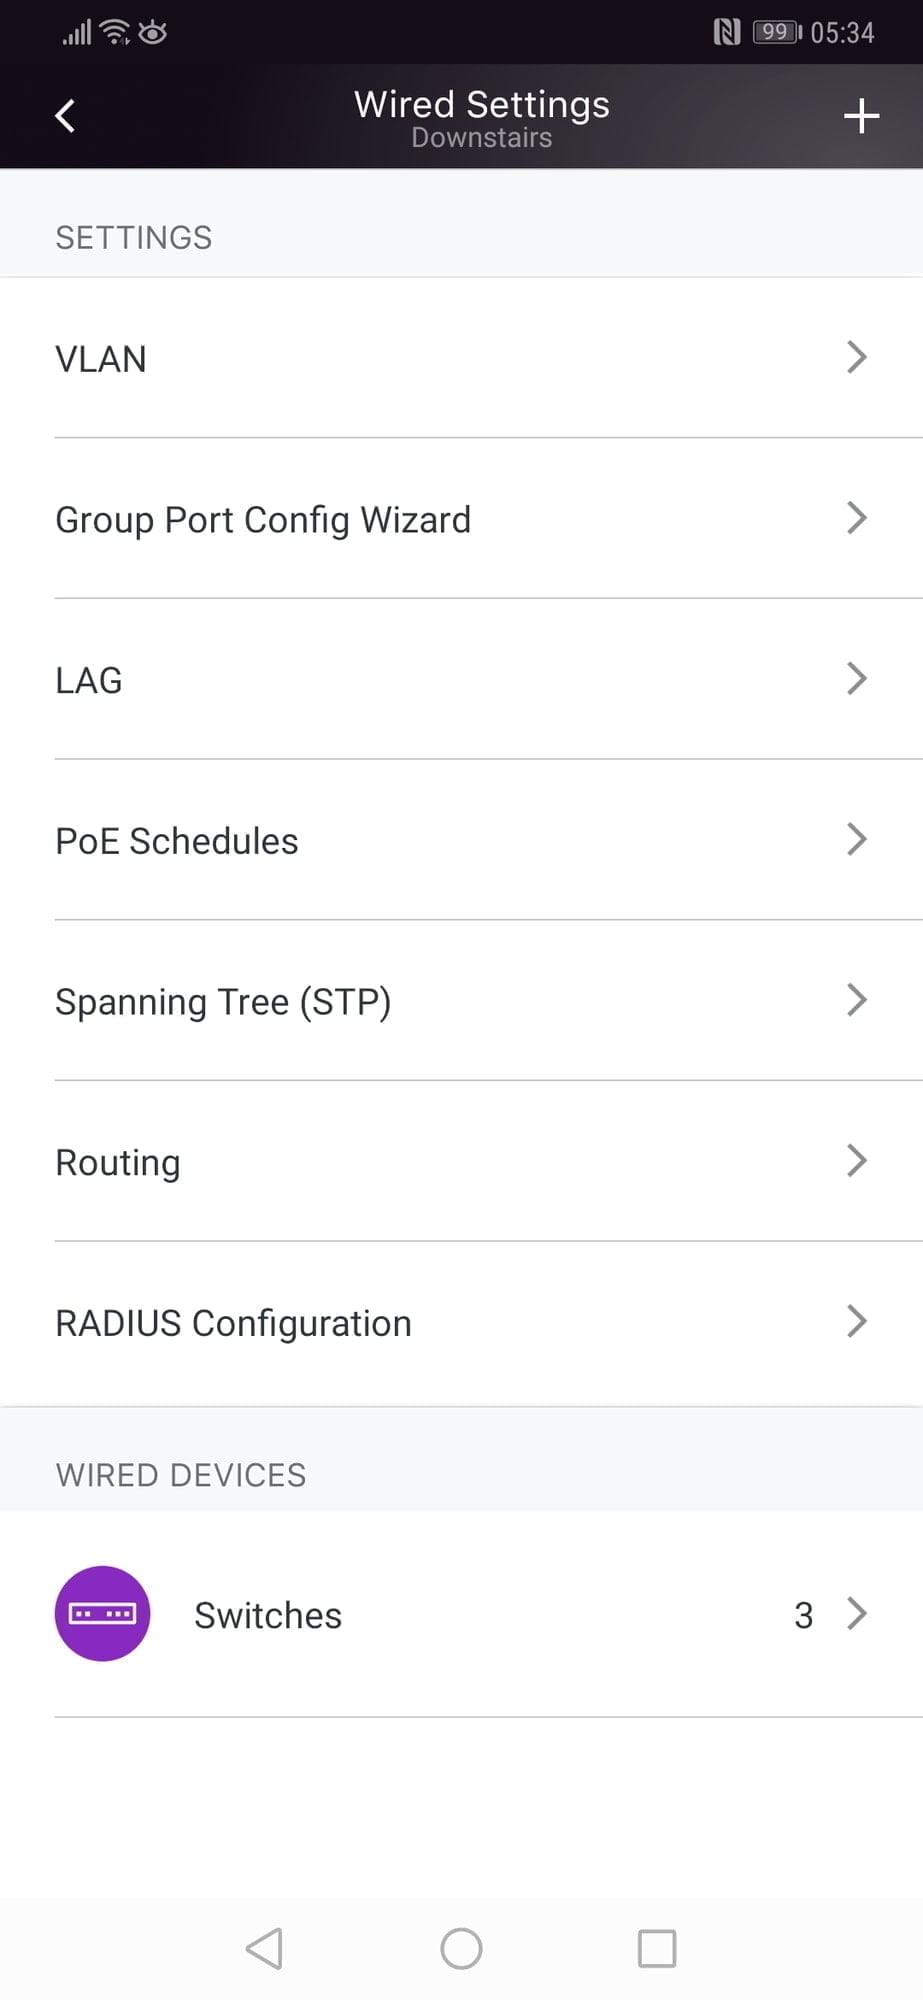This screenshot has width=923, height=2000.
Task: Go to RADIUS Configuration
Action: pyautogui.click(x=233, y=1323)
